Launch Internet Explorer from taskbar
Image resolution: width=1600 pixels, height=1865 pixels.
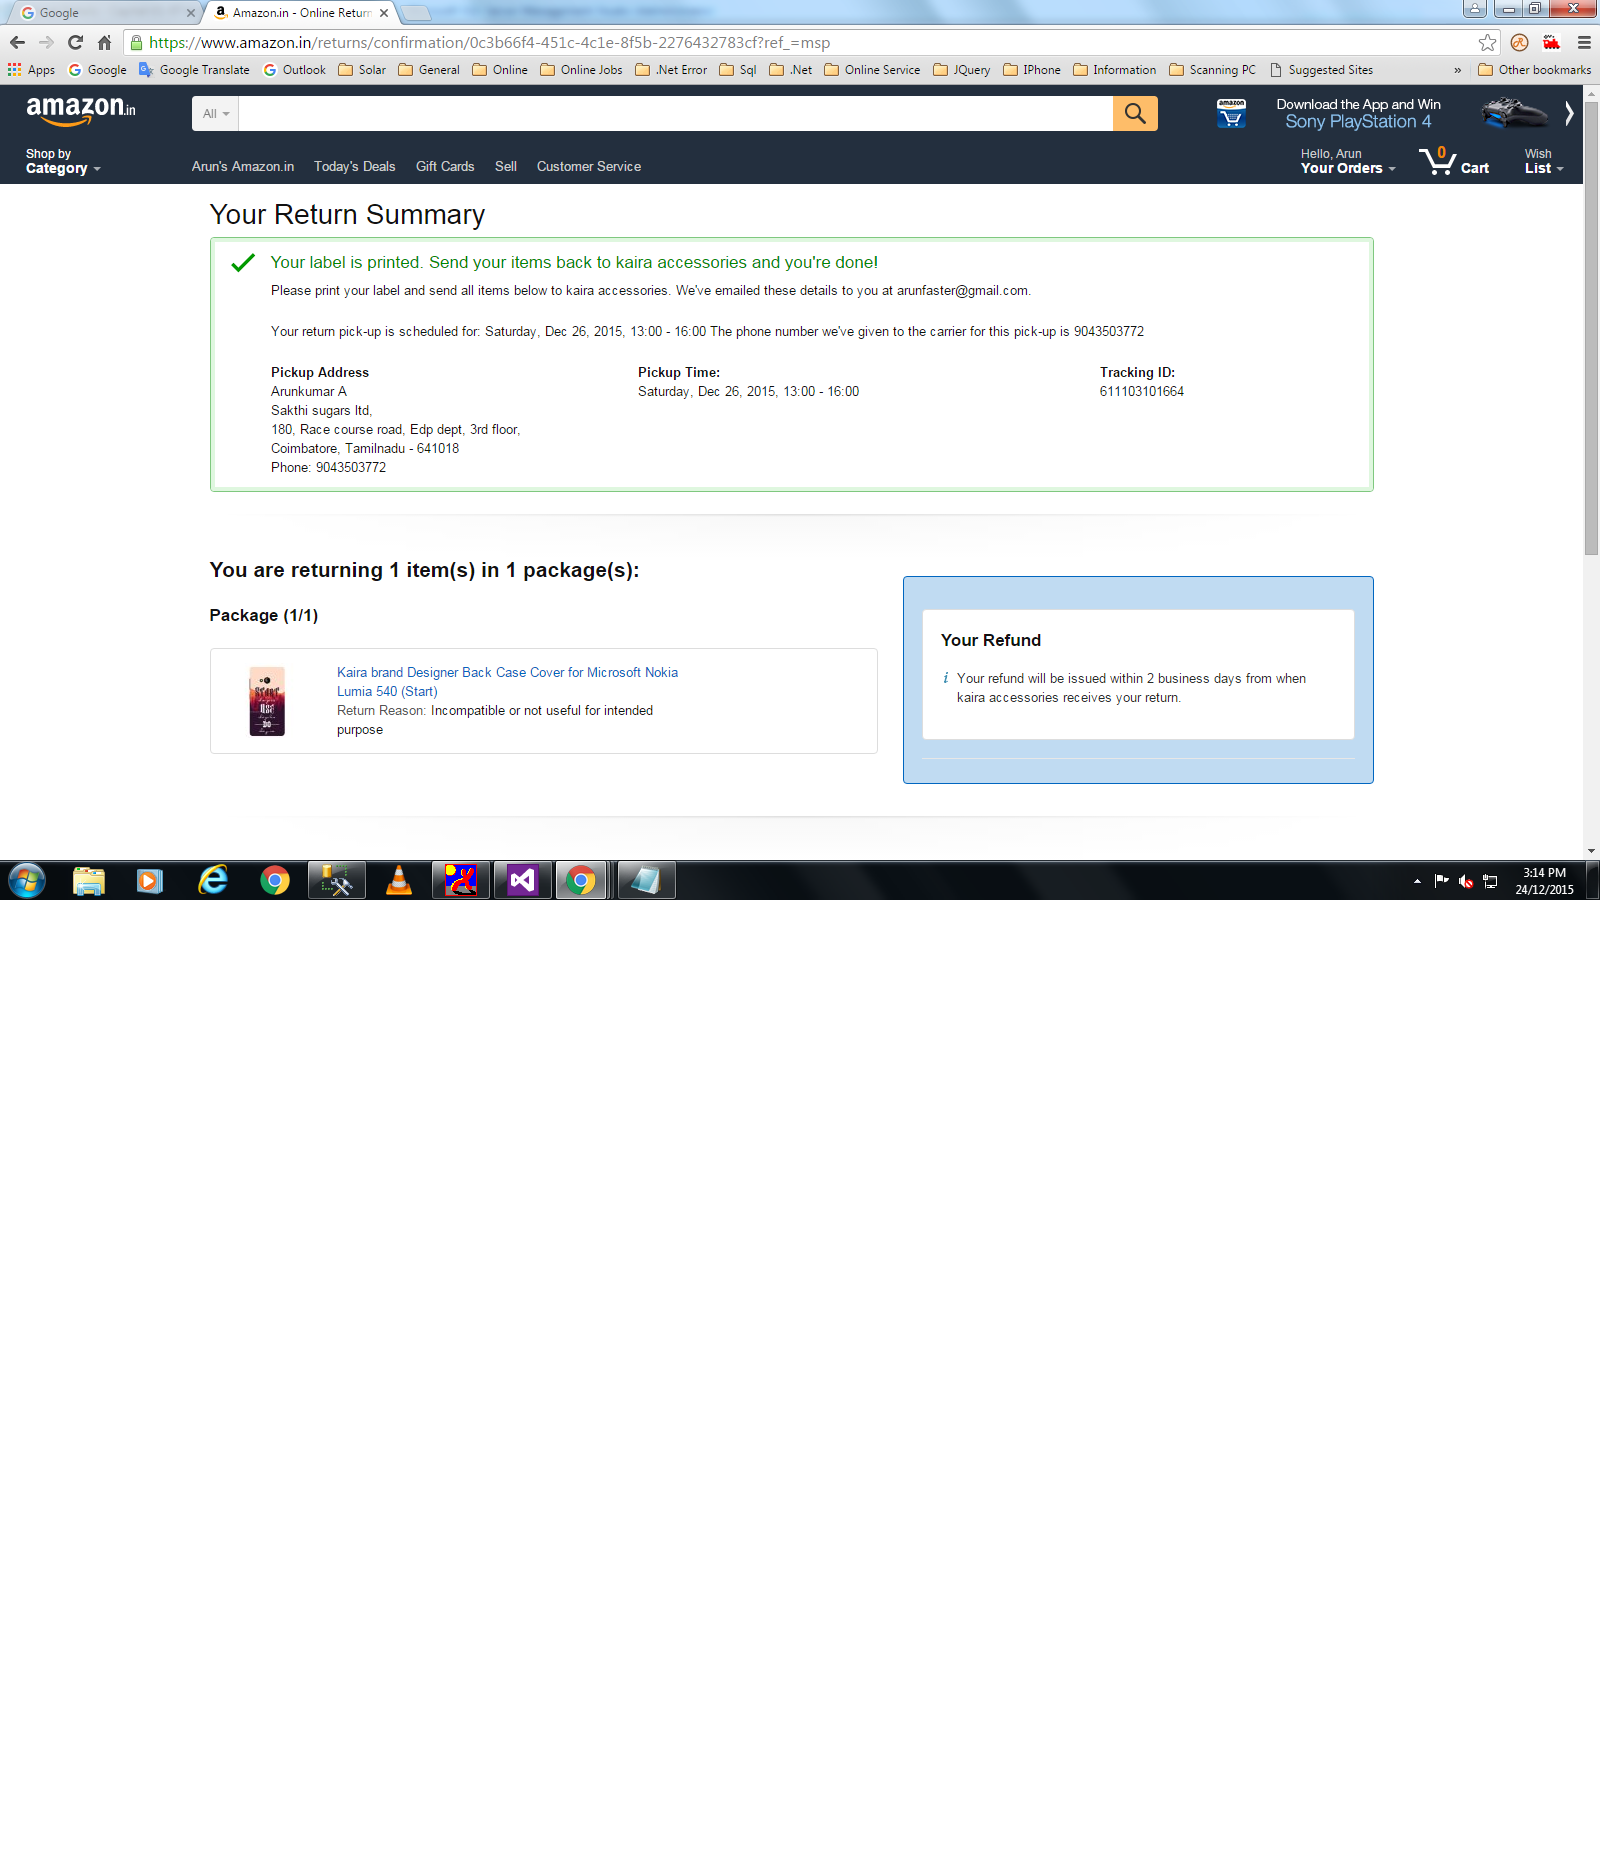click(x=213, y=881)
